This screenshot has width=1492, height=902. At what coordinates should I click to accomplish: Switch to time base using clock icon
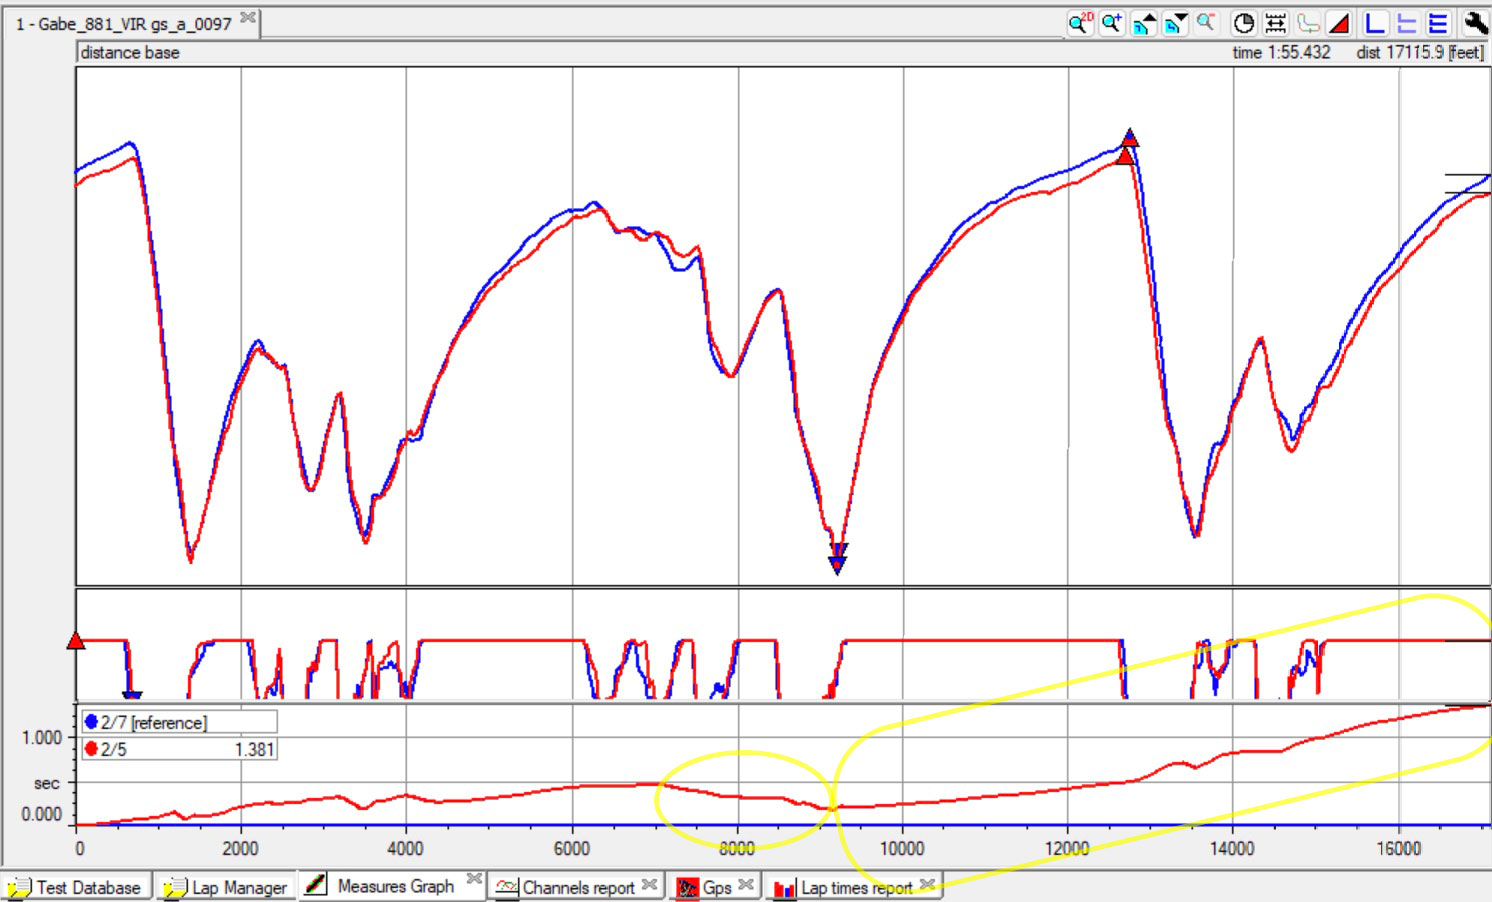1244,23
